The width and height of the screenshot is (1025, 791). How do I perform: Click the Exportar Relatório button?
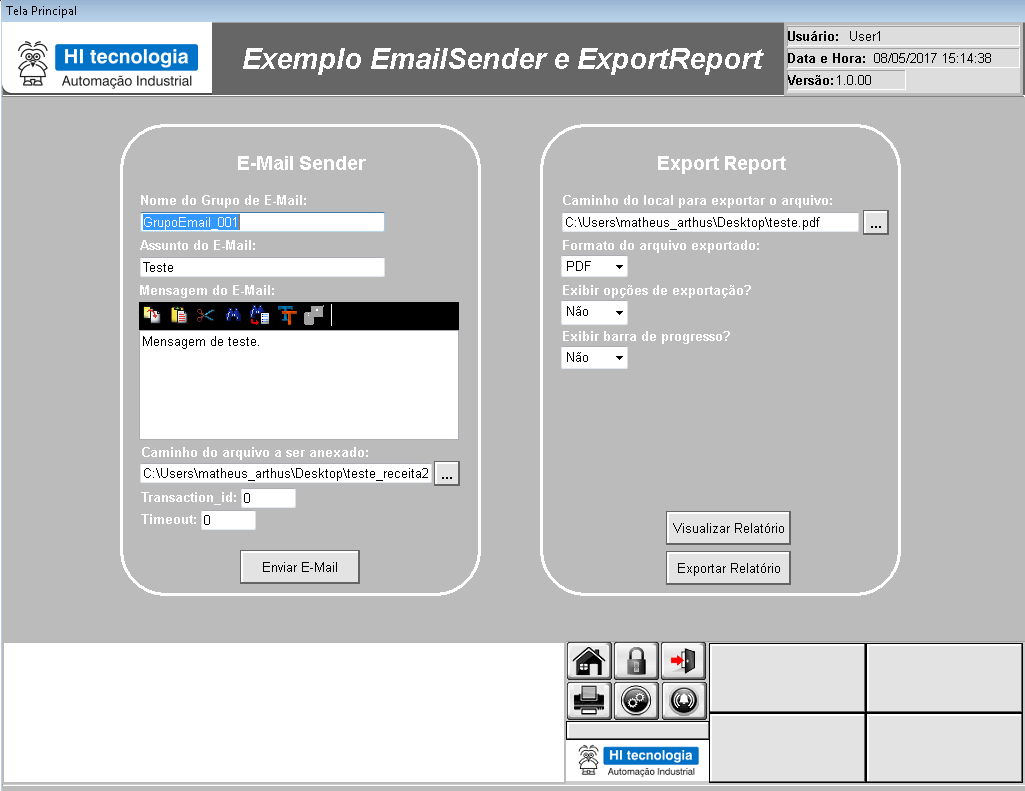tap(728, 568)
